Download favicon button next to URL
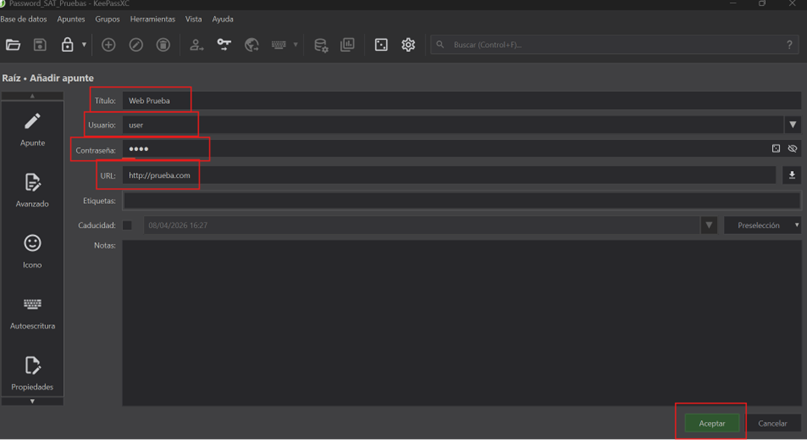This screenshot has height=440, width=807. (792, 175)
